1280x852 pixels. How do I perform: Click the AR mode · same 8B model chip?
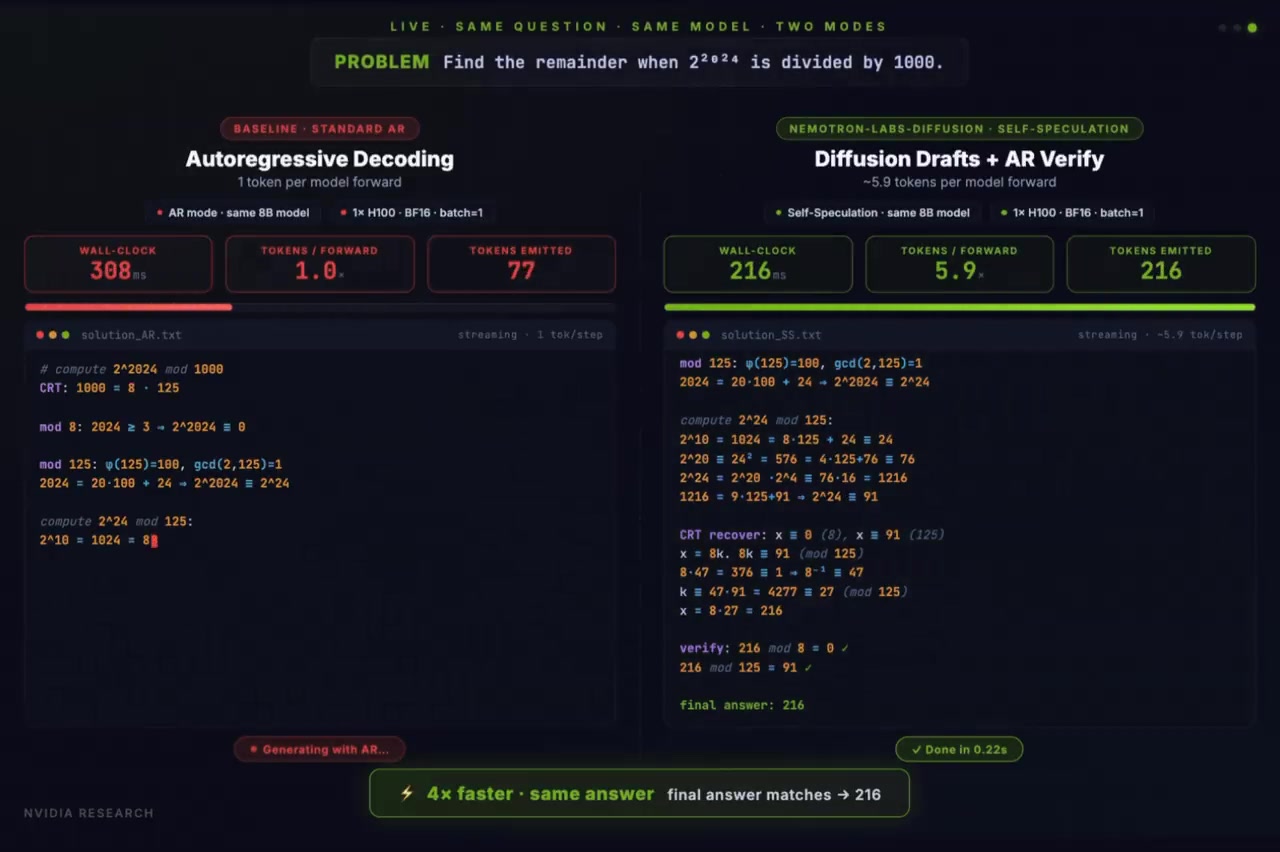tap(232, 213)
